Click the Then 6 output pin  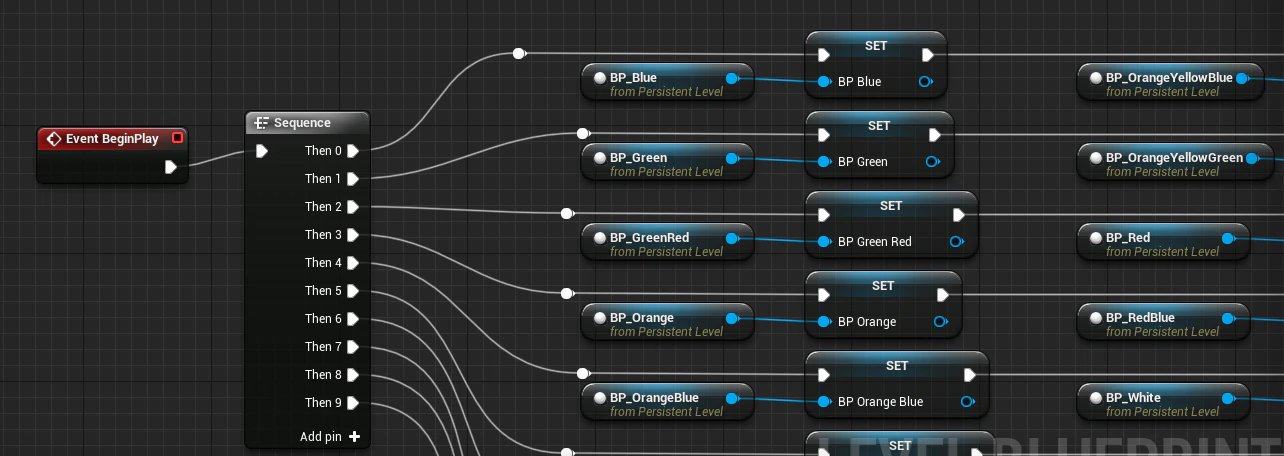point(353,319)
